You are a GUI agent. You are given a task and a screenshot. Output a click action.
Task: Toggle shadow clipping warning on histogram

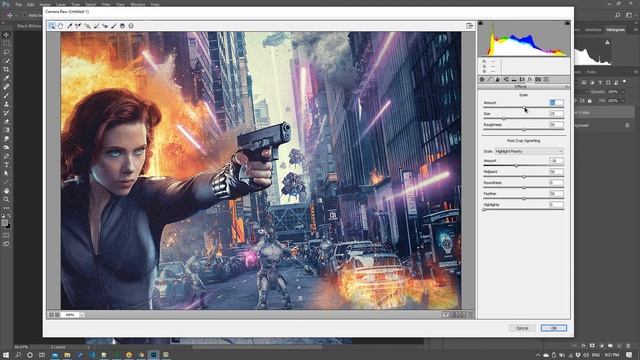click(x=480, y=23)
